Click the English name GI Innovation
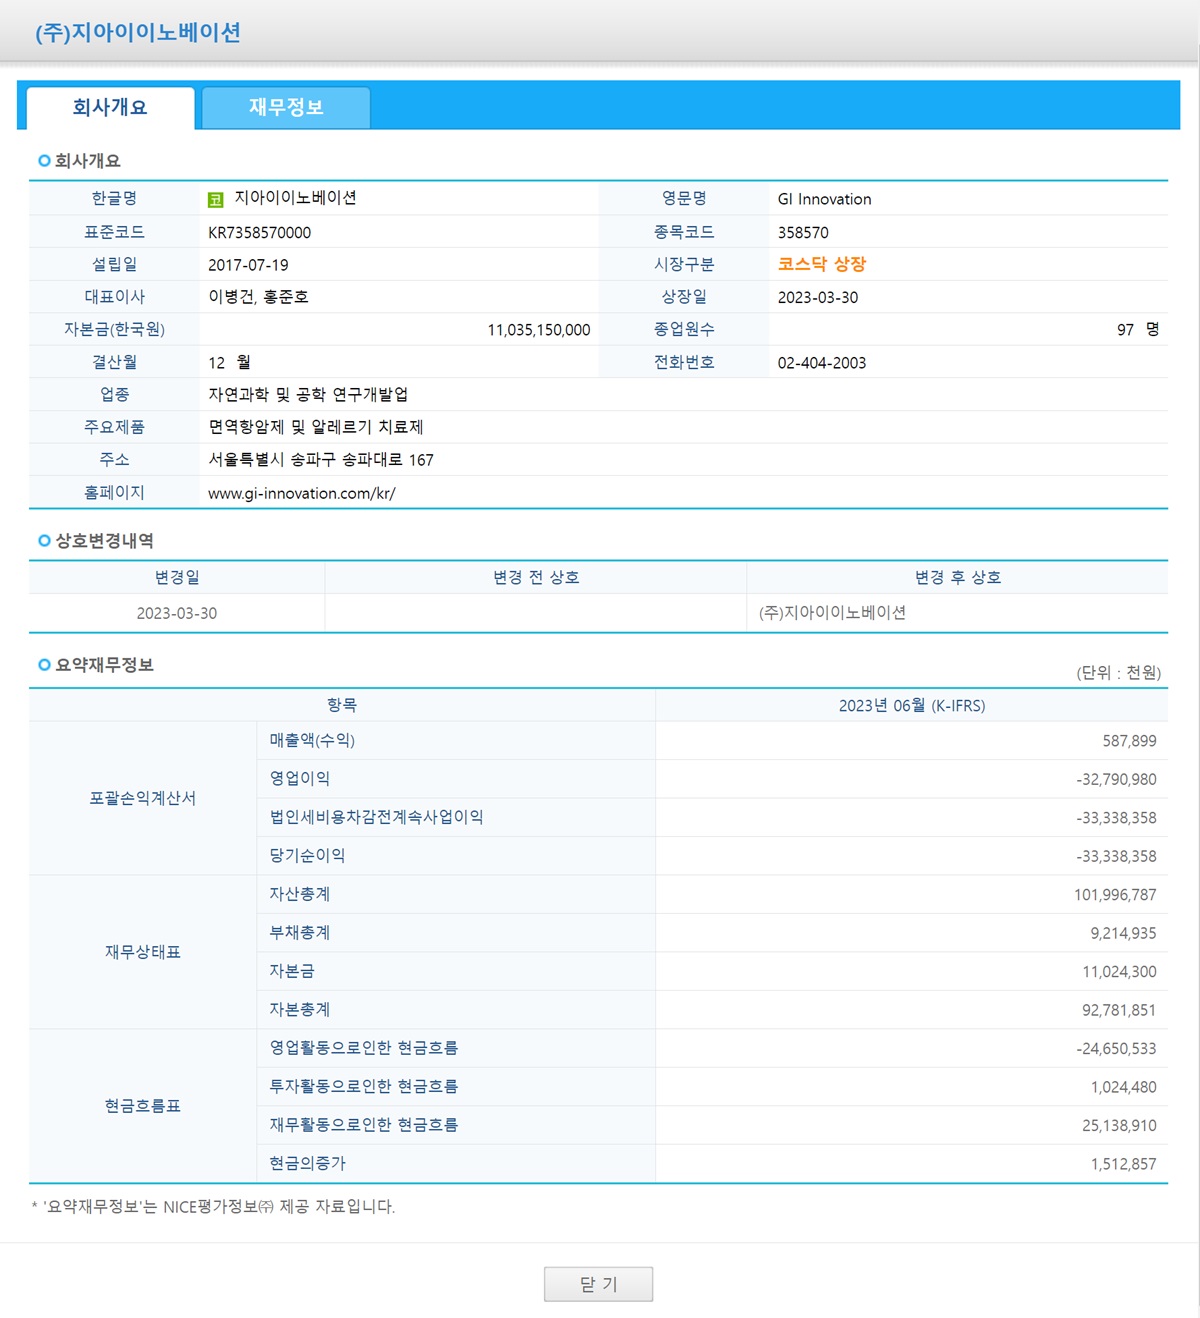The image size is (1200, 1318). 825,199
